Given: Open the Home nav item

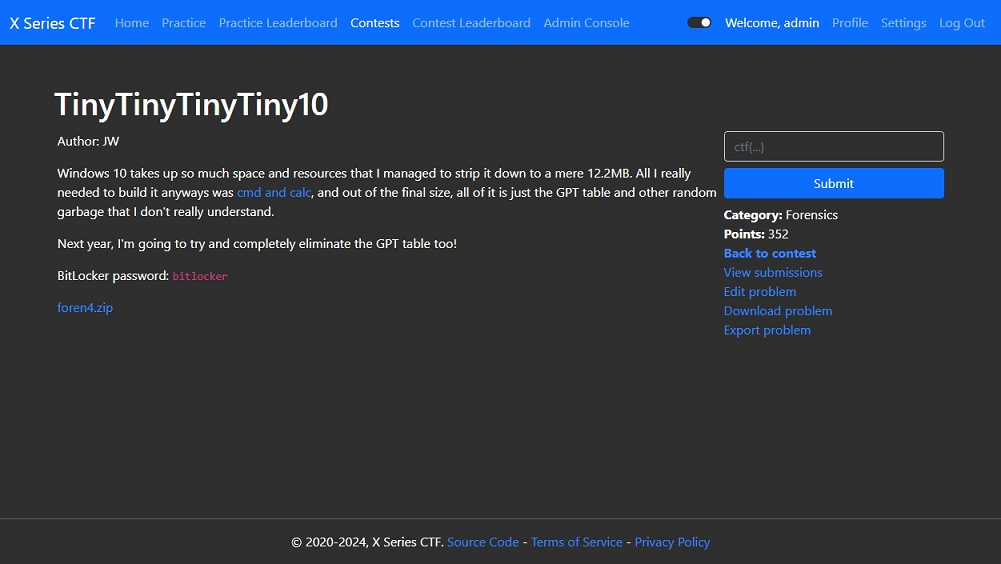Looking at the screenshot, I should pos(132,23).
